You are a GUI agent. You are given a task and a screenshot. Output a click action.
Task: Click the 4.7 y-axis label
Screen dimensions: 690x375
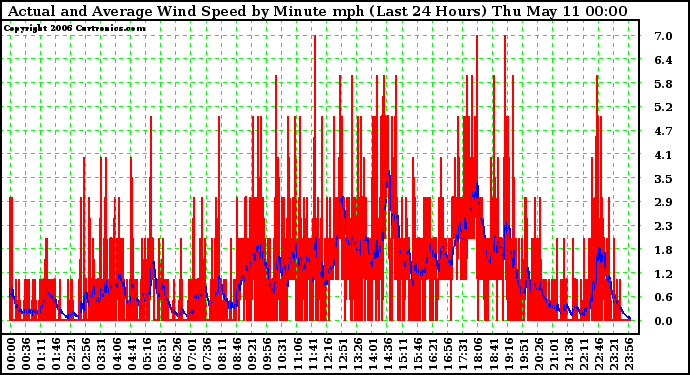click(x=663, y=131)
